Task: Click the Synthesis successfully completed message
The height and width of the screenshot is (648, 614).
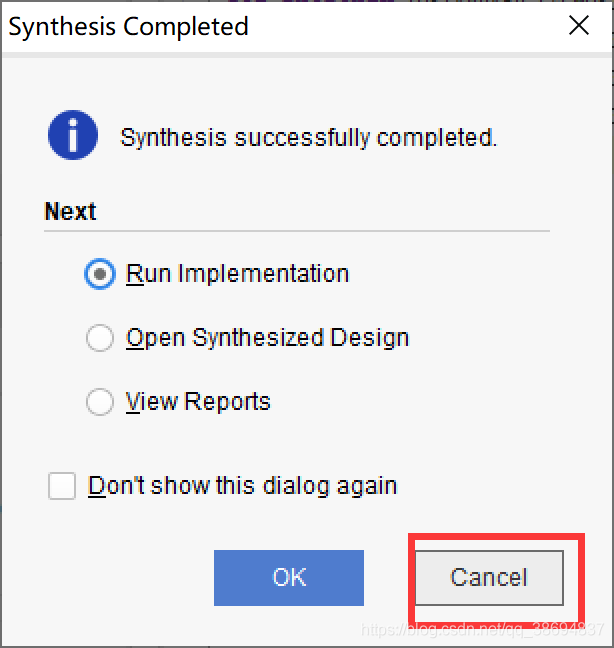Action: (309, 138)
